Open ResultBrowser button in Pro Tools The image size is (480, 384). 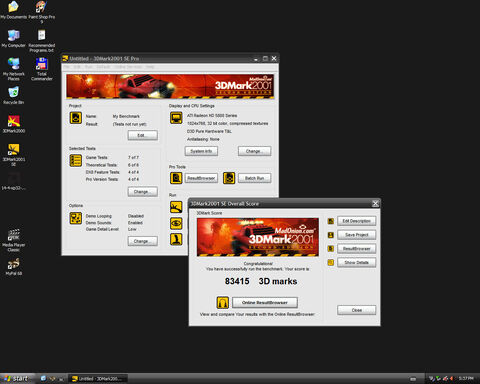click(x=201, y=178)
